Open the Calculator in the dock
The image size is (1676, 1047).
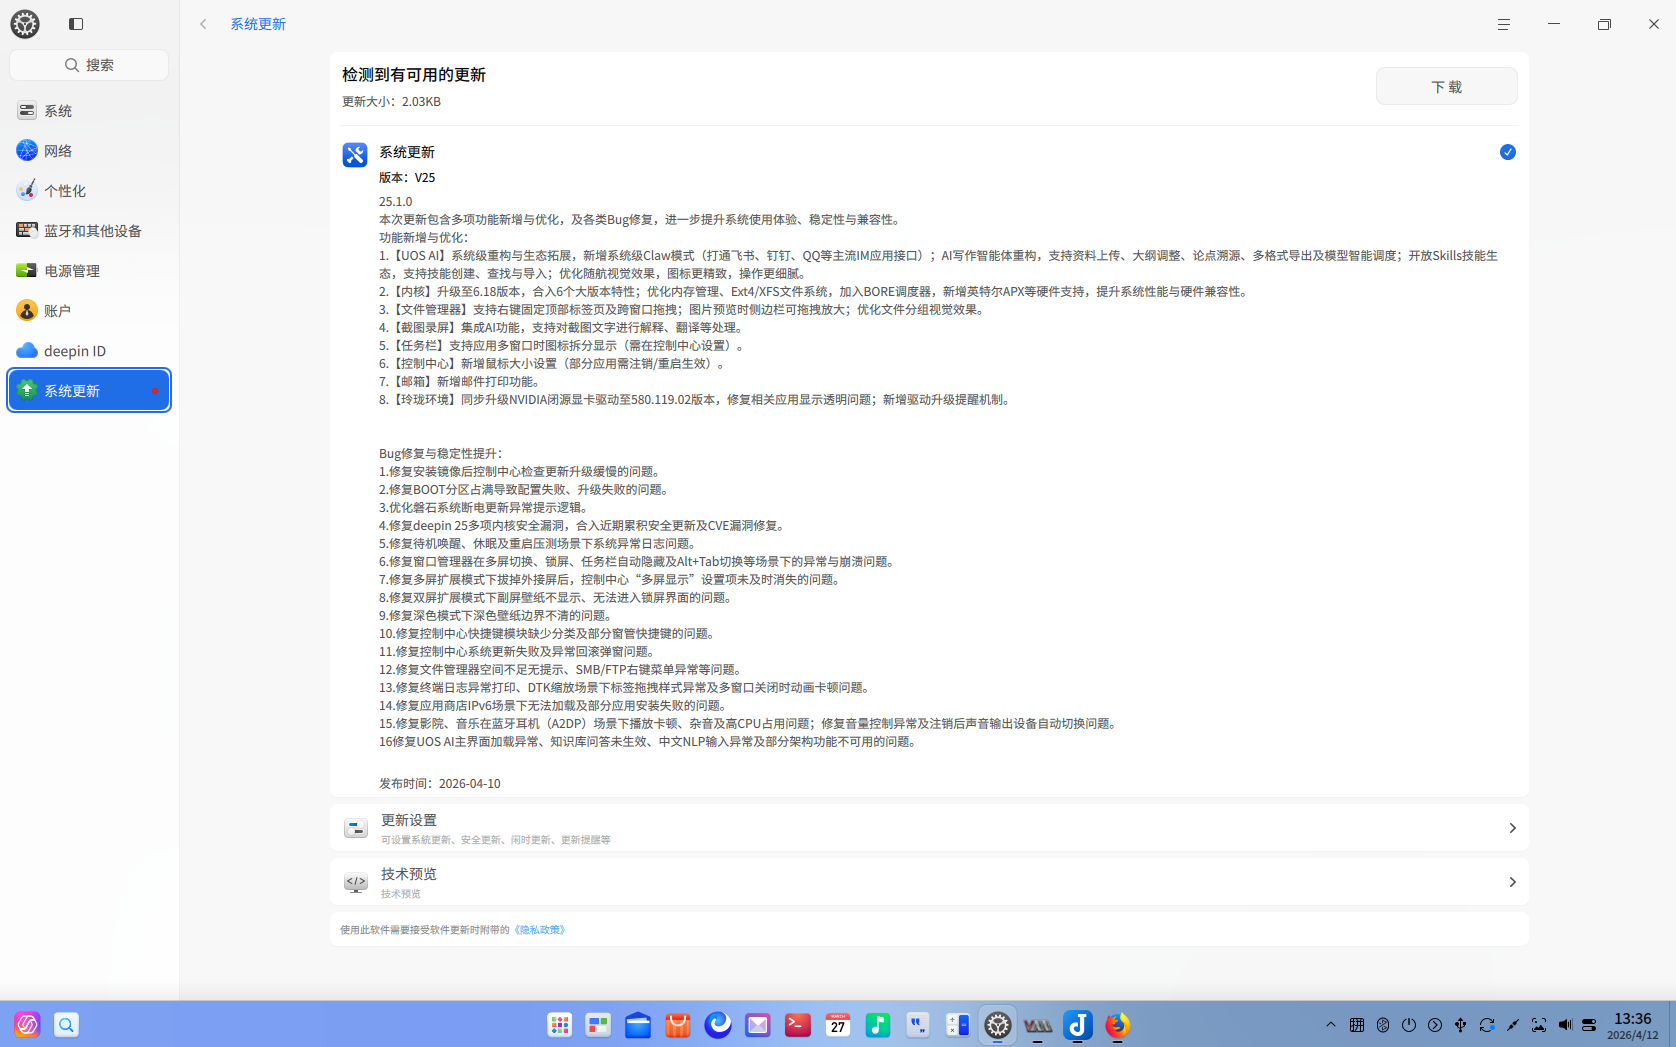[958, 1025]
